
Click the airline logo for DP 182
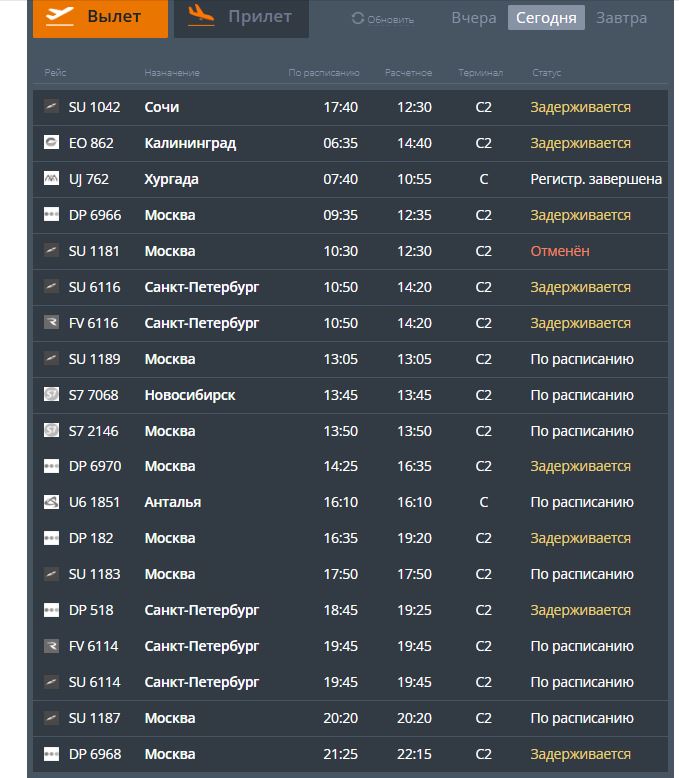(x=51, y=538)
